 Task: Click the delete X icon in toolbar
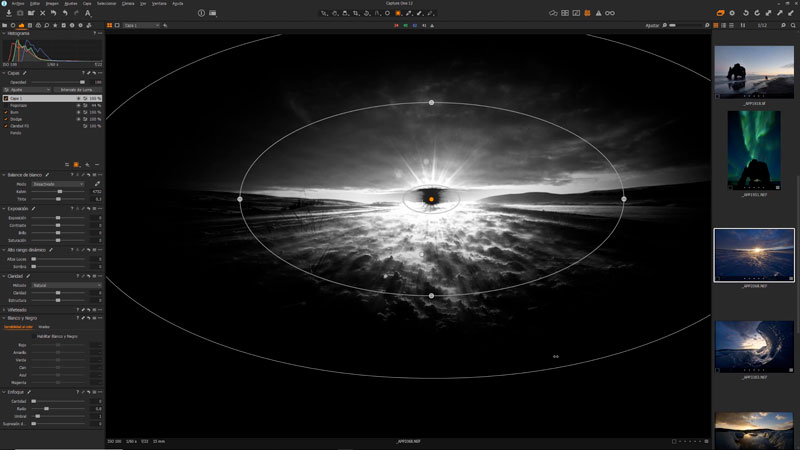pyautogui.click(x=43, y=13)
